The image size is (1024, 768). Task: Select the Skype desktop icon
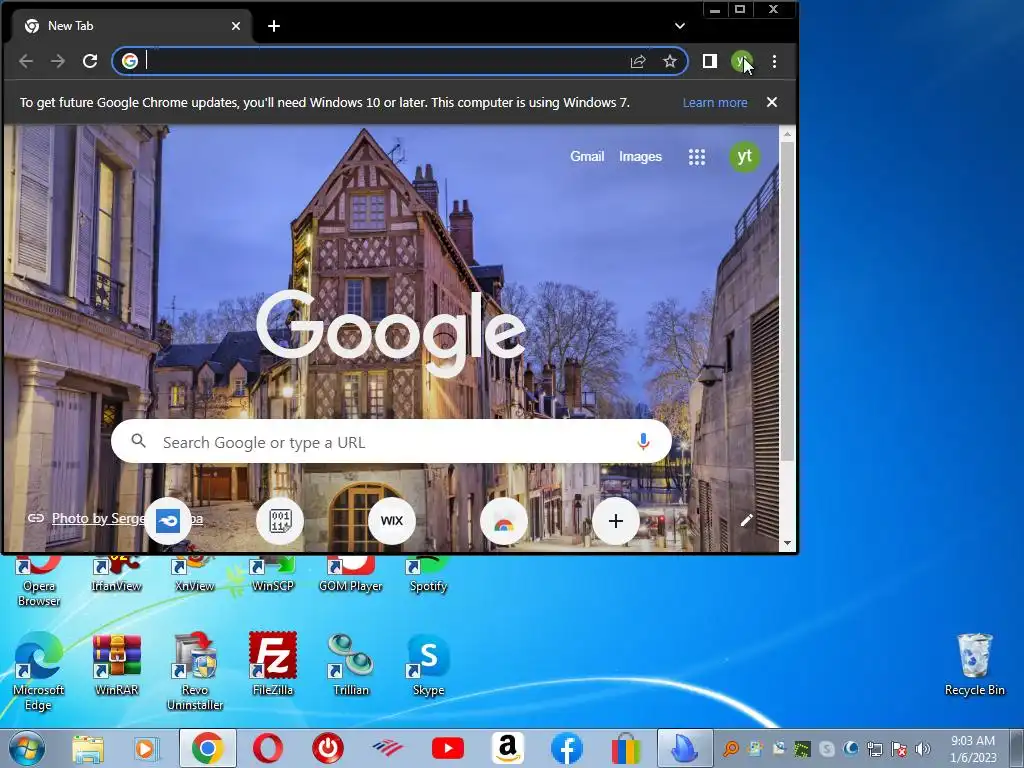(428, 664)
